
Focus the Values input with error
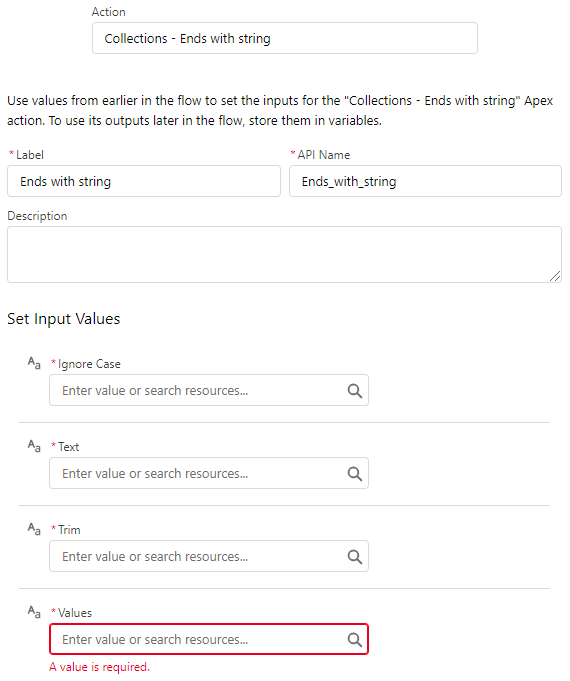click(x=209, y=639)
